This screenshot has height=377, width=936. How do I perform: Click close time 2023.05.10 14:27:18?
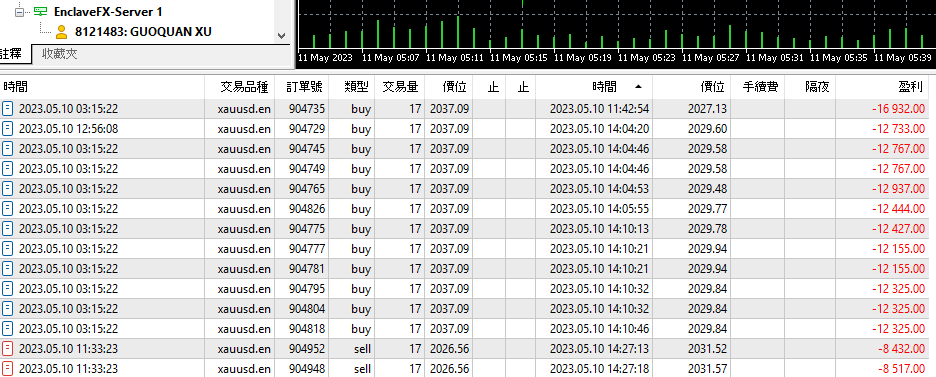(x=599, y=369)
